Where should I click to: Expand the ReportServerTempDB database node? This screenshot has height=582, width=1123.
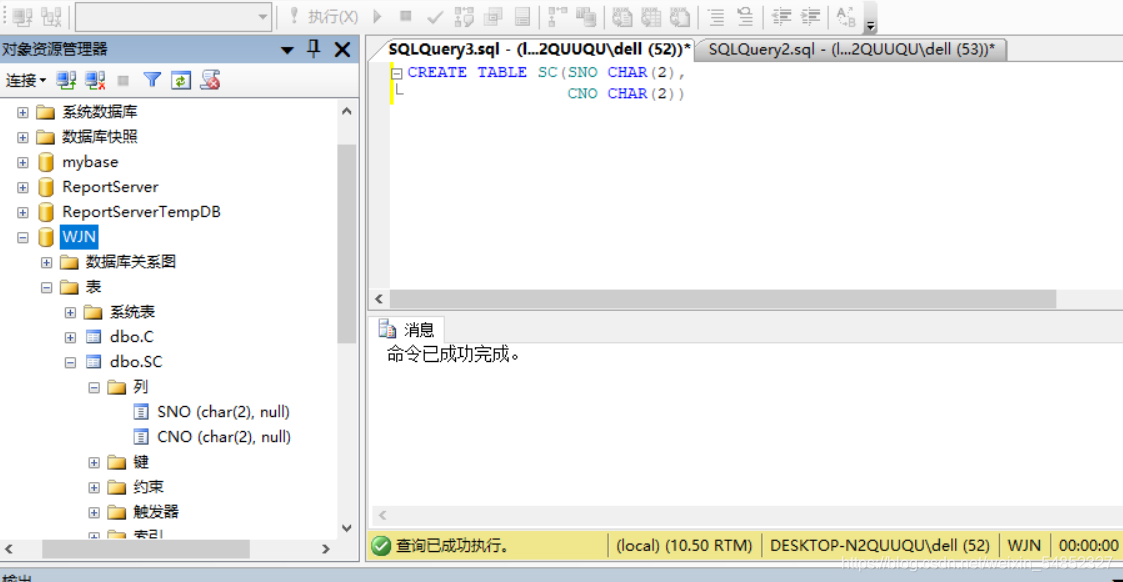tap(22, 213)
